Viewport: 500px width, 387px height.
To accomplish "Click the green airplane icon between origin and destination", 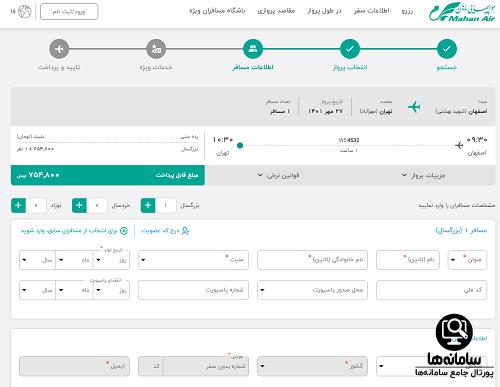I will click(414, 107).
